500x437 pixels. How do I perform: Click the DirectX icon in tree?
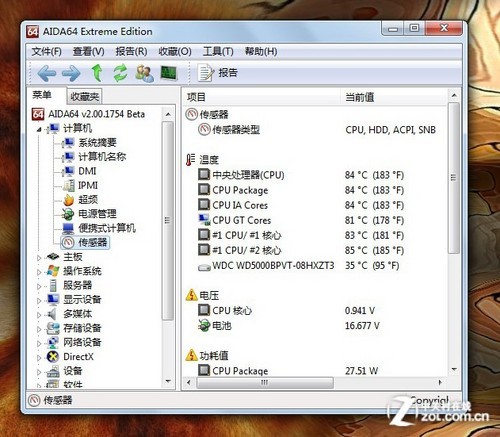53,357
